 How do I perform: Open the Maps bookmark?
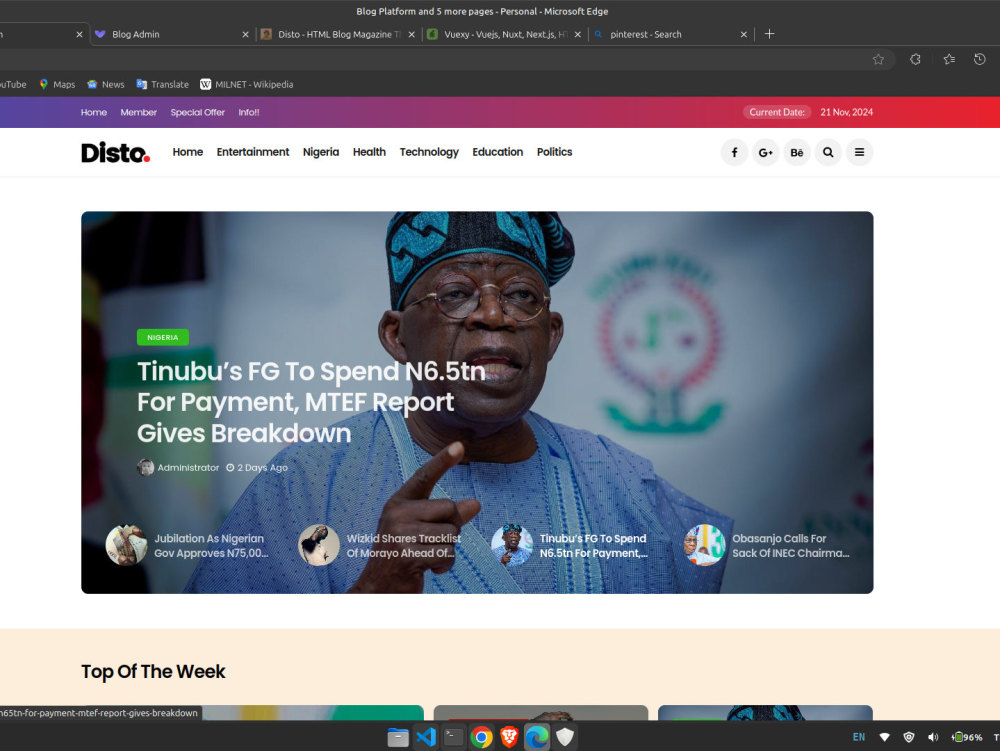click(57, 84)
